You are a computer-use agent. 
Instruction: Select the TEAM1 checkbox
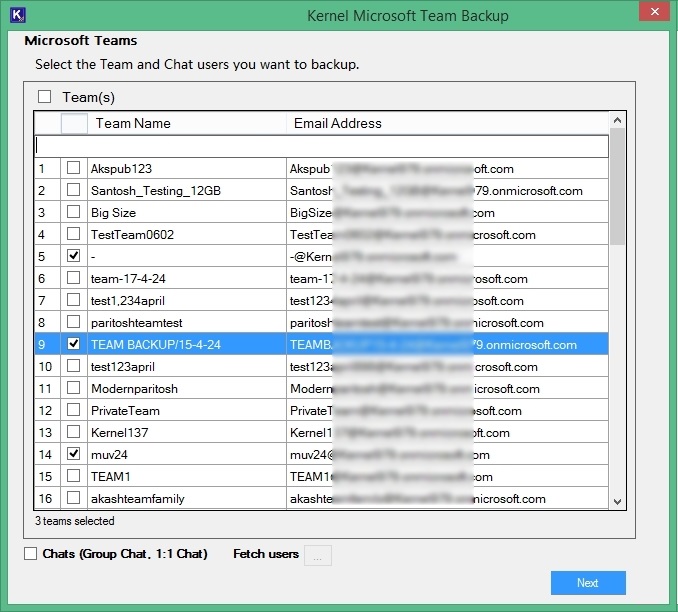pyautogui.click(x=74, y=476)
